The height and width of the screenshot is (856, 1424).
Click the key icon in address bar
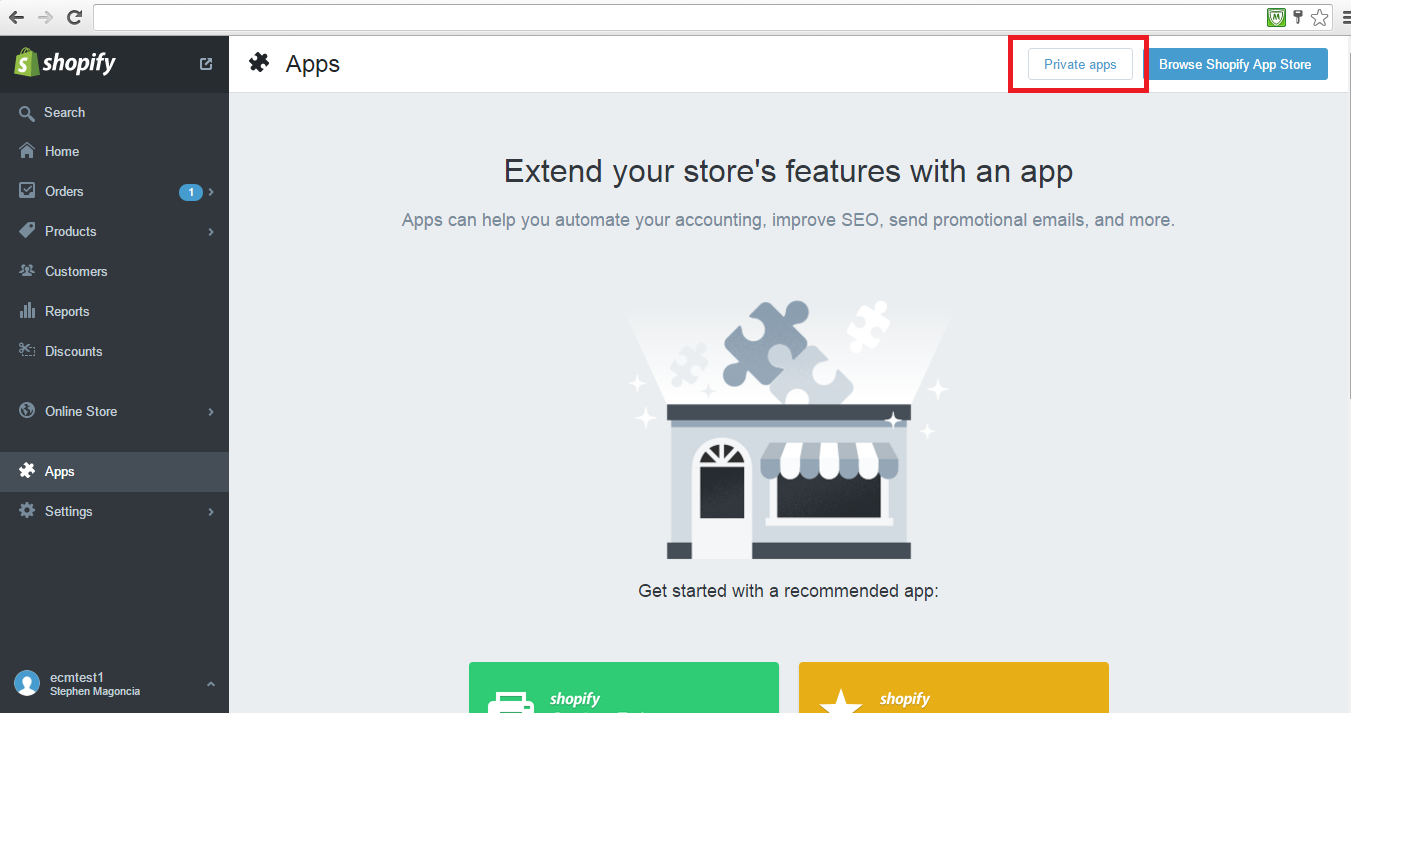tap(1298, 17)
